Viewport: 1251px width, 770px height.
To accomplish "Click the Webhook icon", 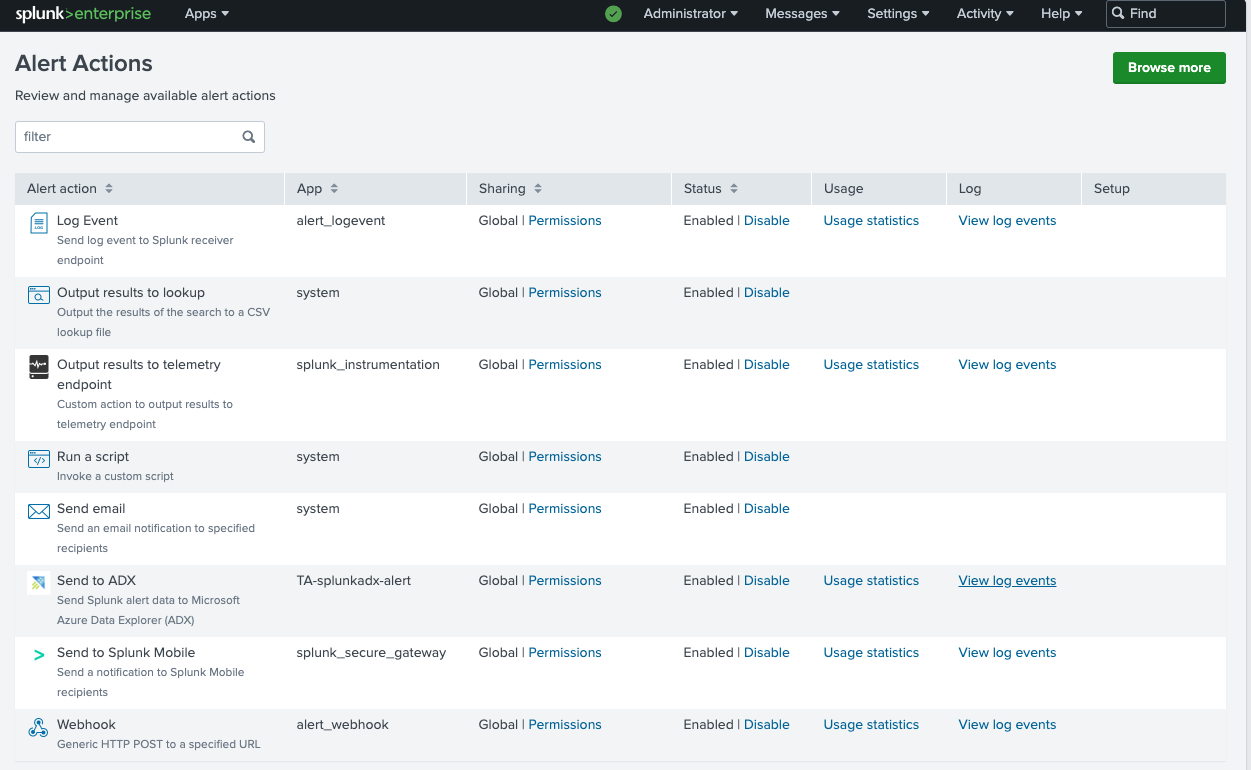I will tap(38, 727).
